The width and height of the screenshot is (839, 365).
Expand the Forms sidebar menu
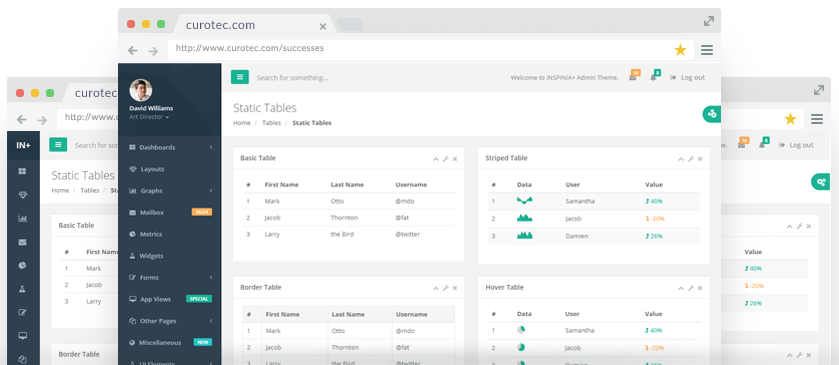[x=170, y=277]
